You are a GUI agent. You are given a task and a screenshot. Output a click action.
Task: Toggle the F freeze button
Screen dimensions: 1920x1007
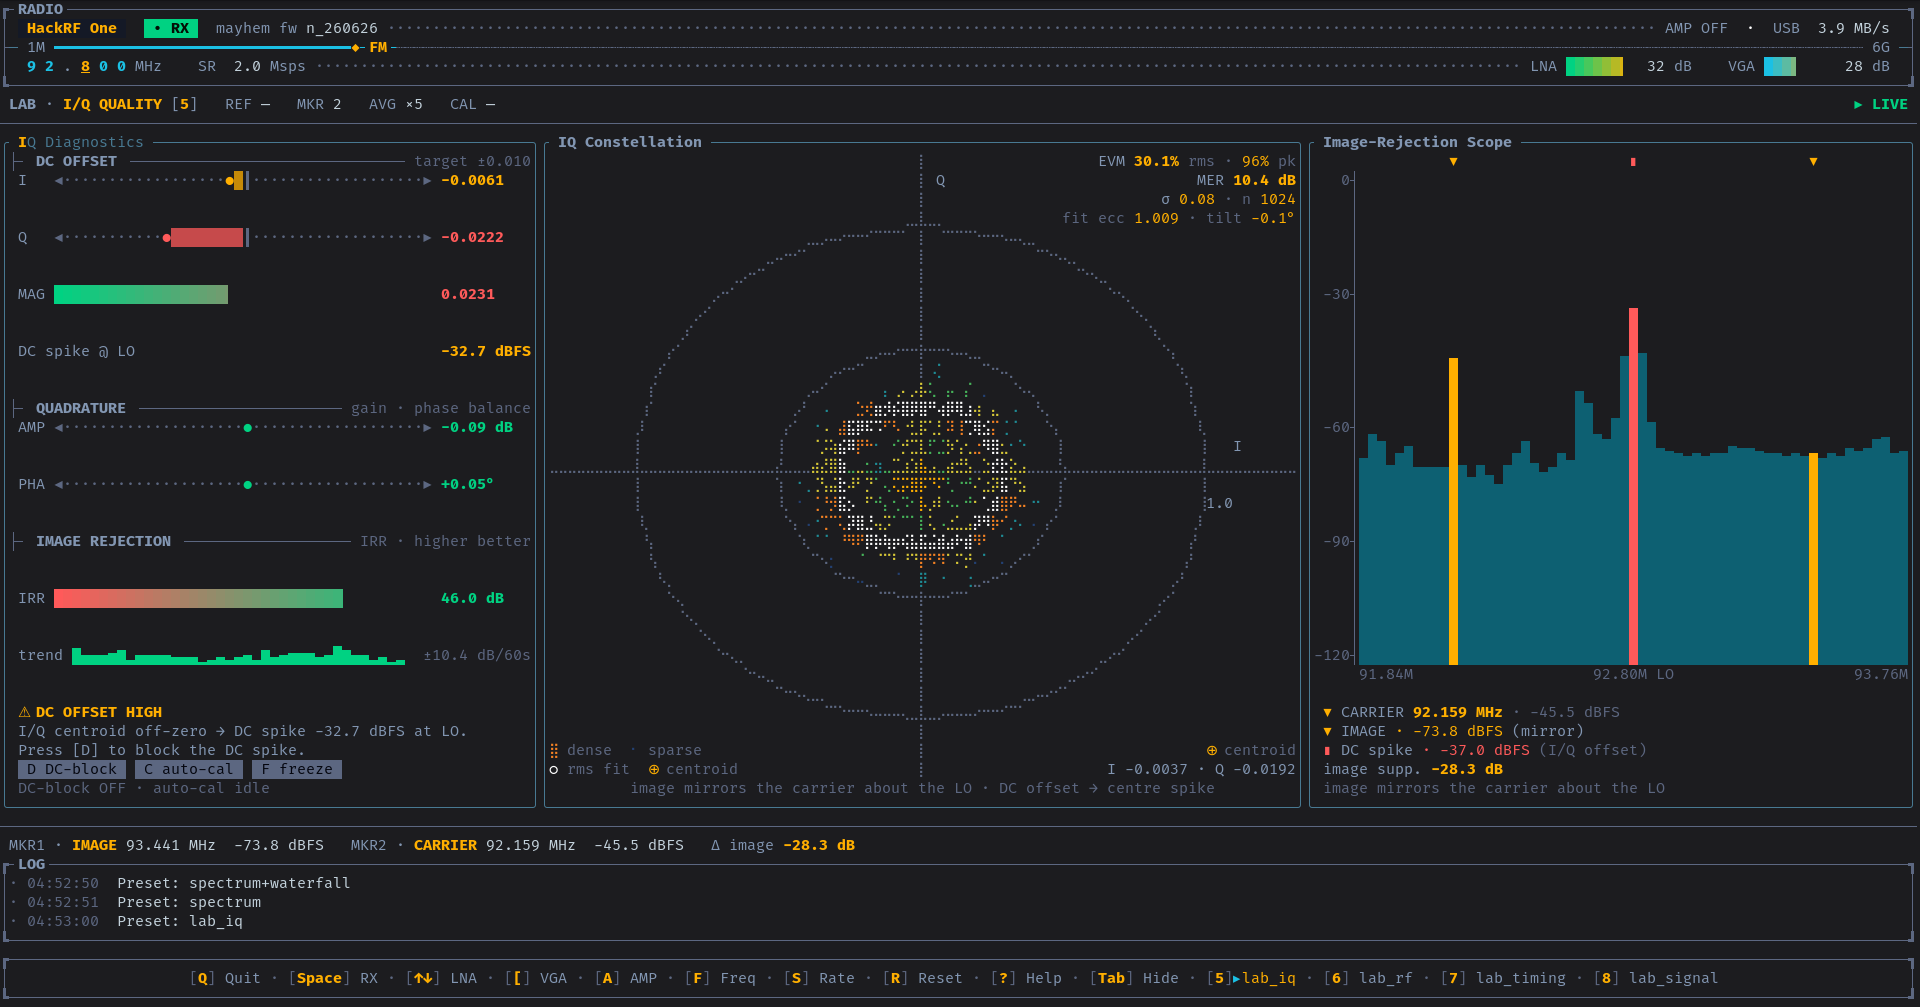tap(297, 769)
